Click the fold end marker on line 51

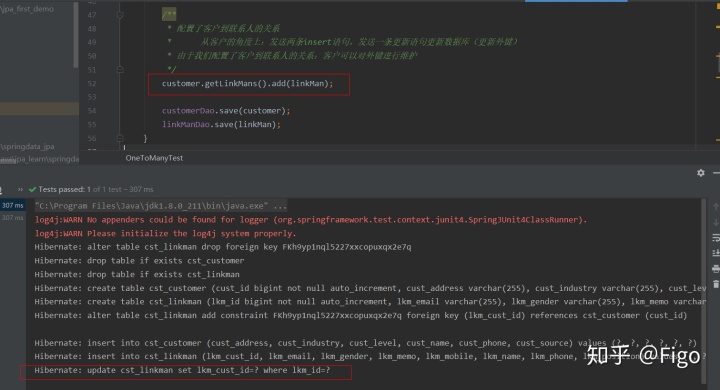click(x=120, y=69)
